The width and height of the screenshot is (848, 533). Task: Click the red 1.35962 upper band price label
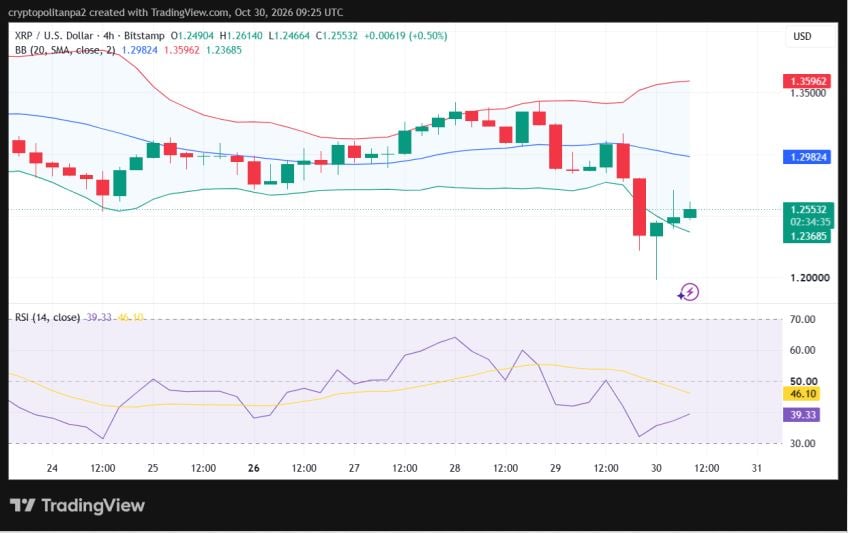tap(808, 81)
